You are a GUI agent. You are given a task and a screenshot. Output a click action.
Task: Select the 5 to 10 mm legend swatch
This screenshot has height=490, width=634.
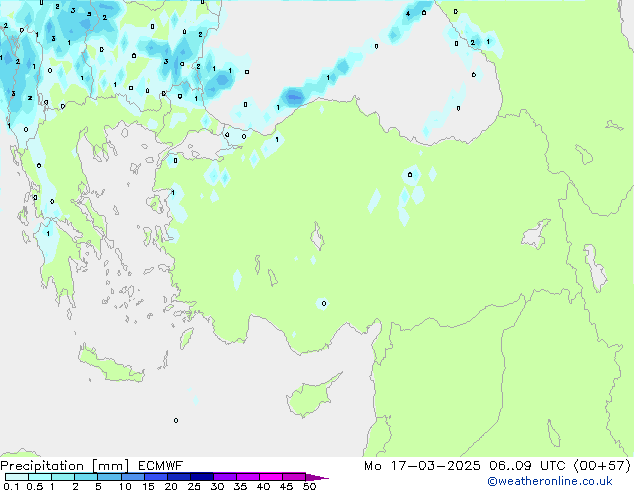click(x=109, y=477)
